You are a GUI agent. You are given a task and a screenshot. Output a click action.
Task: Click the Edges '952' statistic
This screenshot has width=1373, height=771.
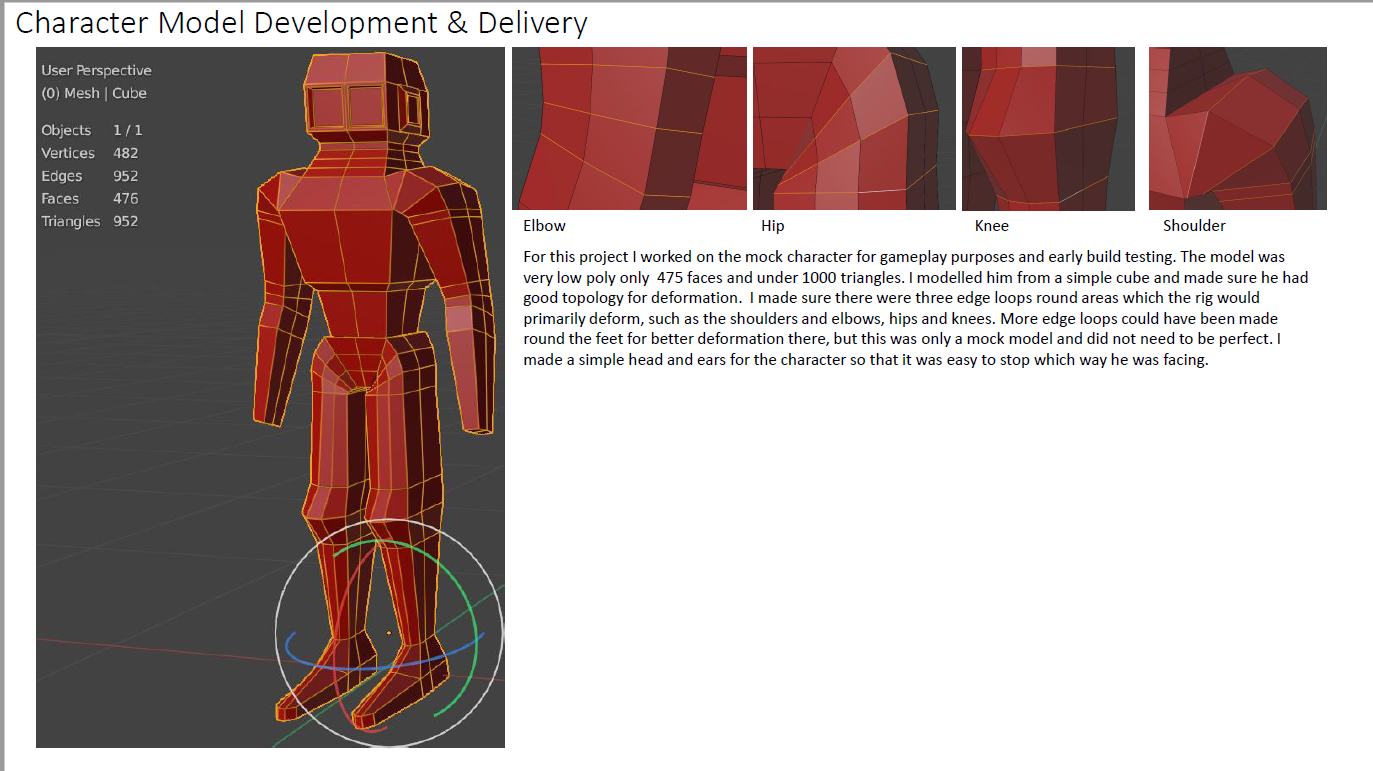(125, 176)
